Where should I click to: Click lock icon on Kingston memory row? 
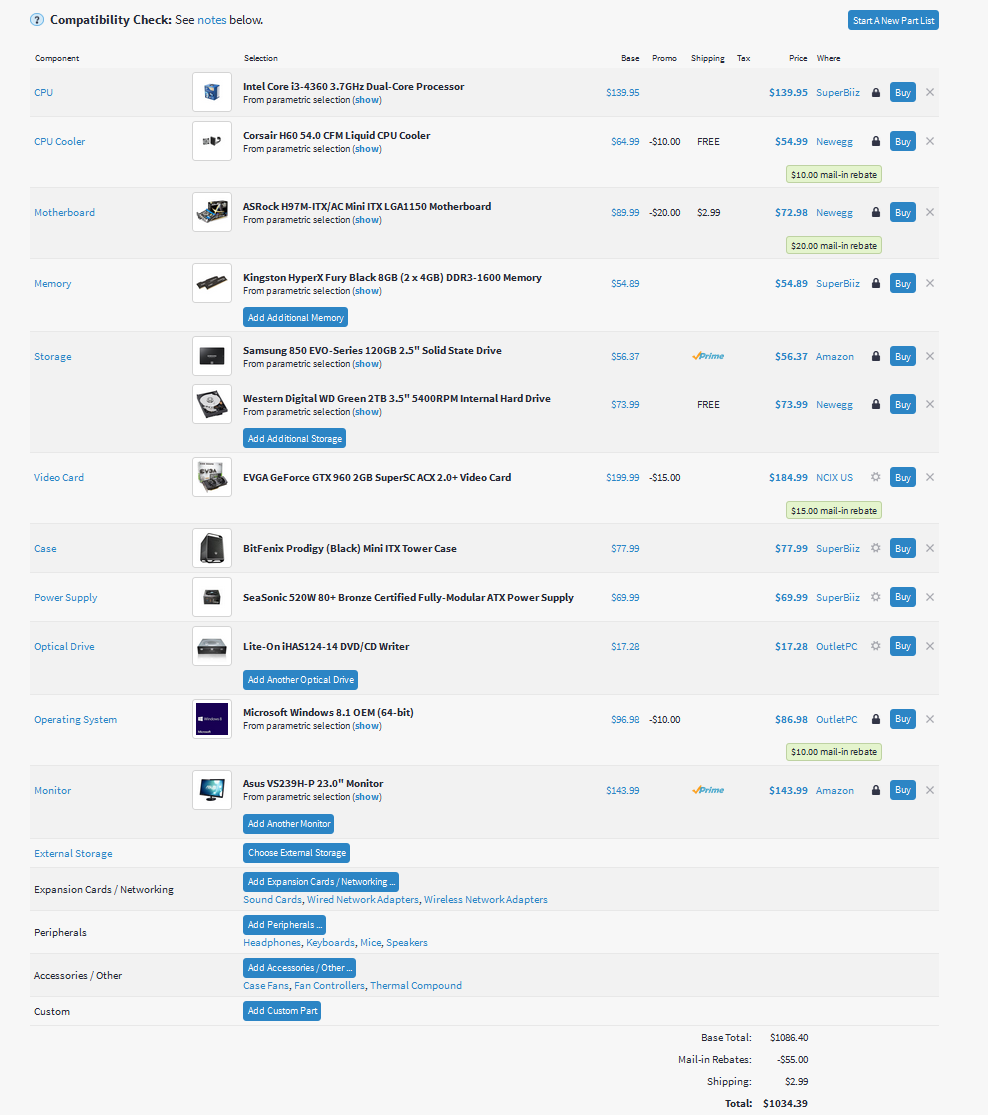click(876, 284)
